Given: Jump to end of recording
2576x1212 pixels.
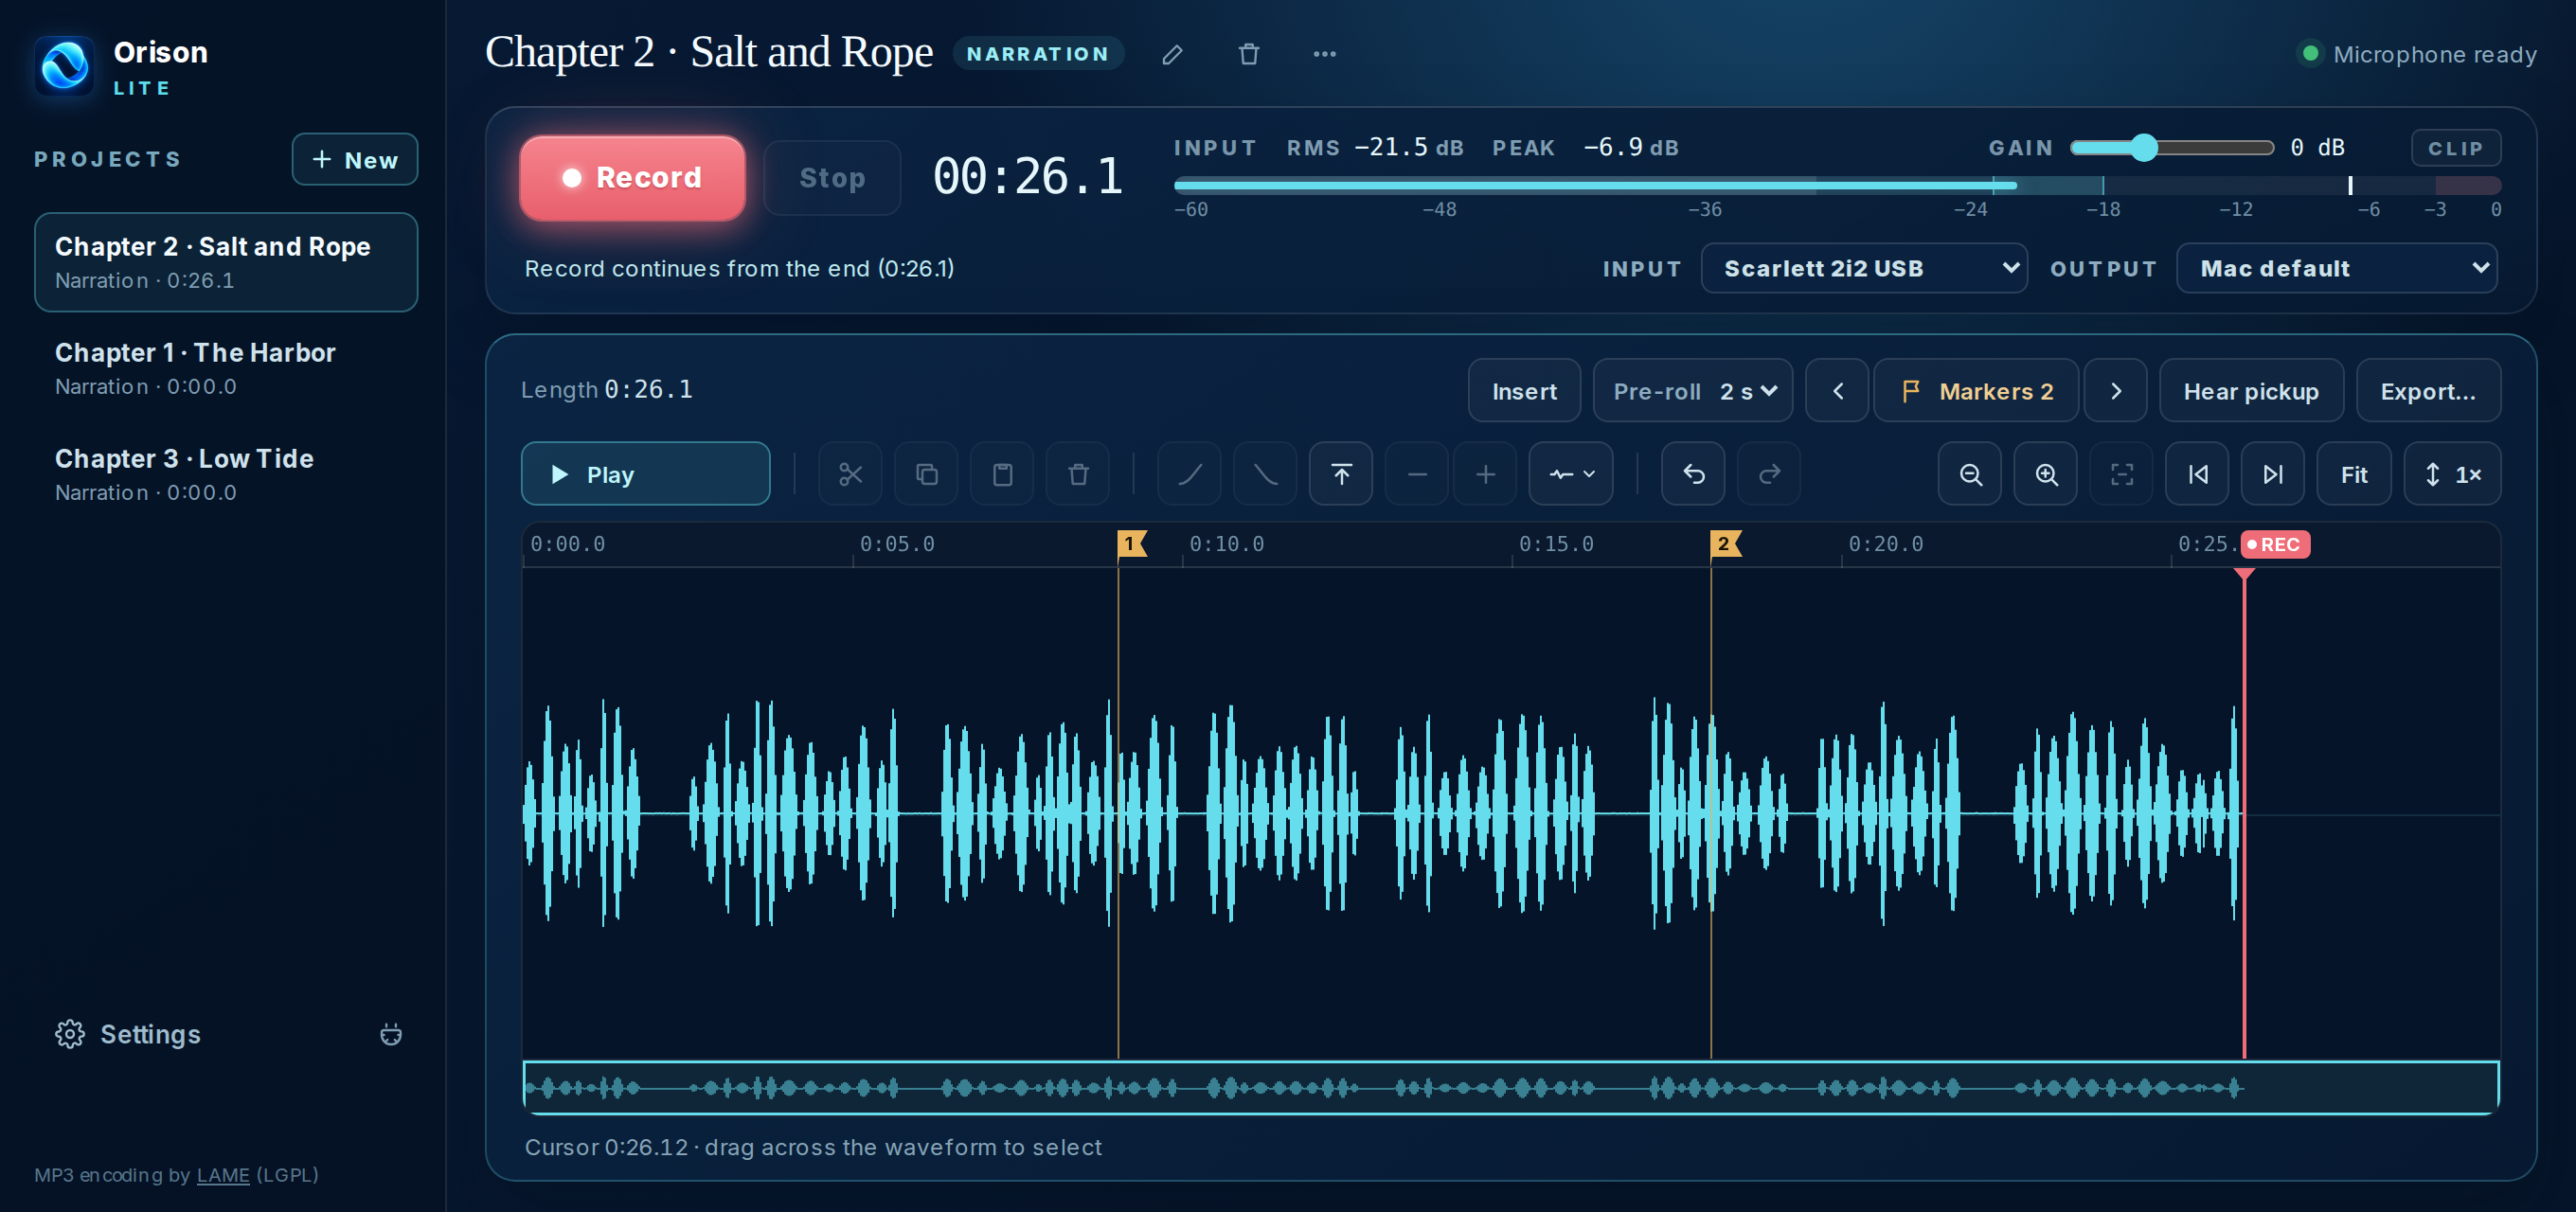Looking at the screenshot, I should tap(2273, 474).
